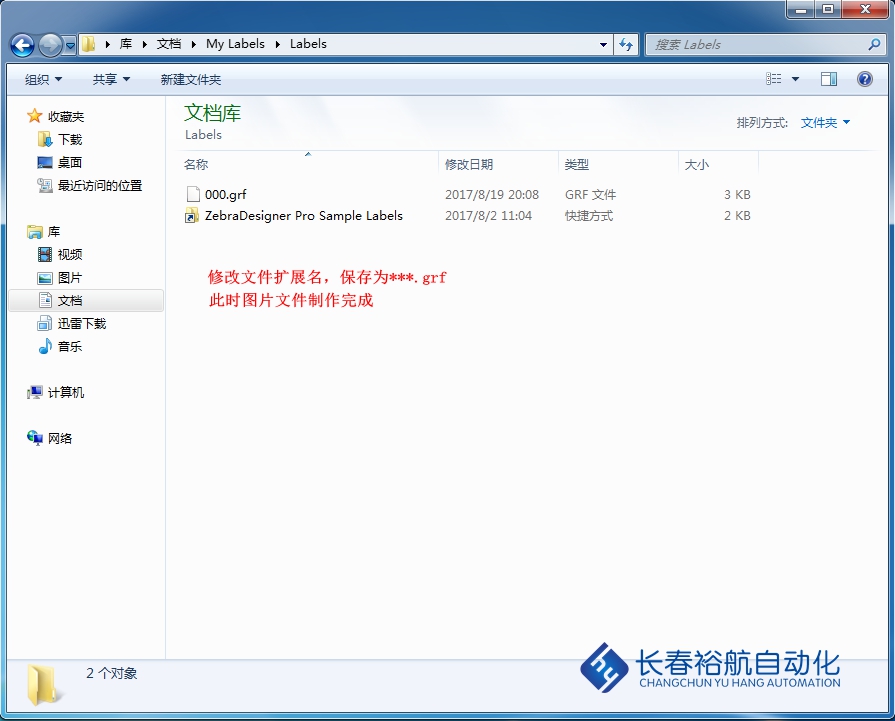Select file name 000.grf

pos(225,194)
